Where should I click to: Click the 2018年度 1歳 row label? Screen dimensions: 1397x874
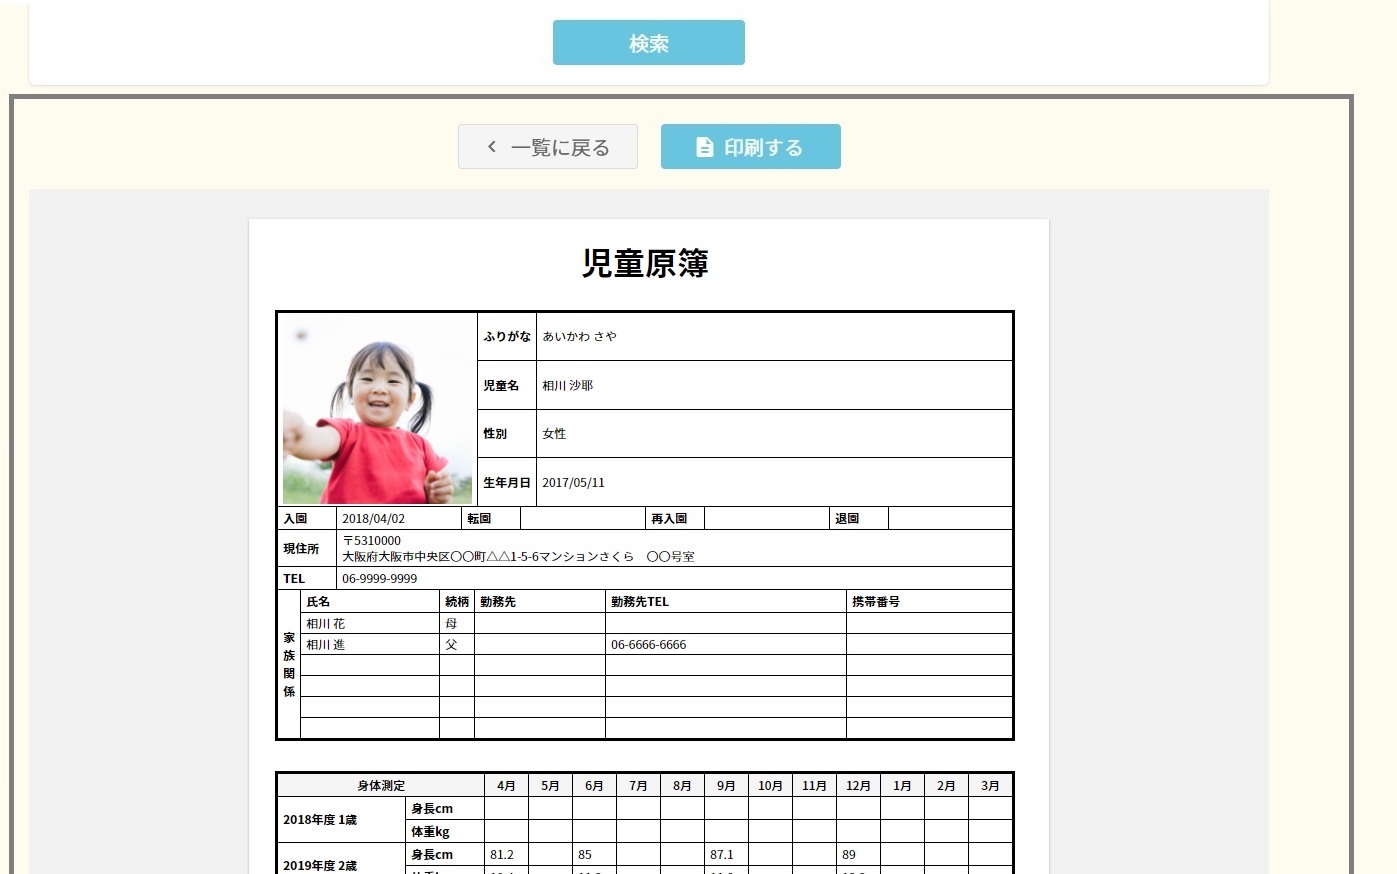pyautogui.click(x=320, y=819)
